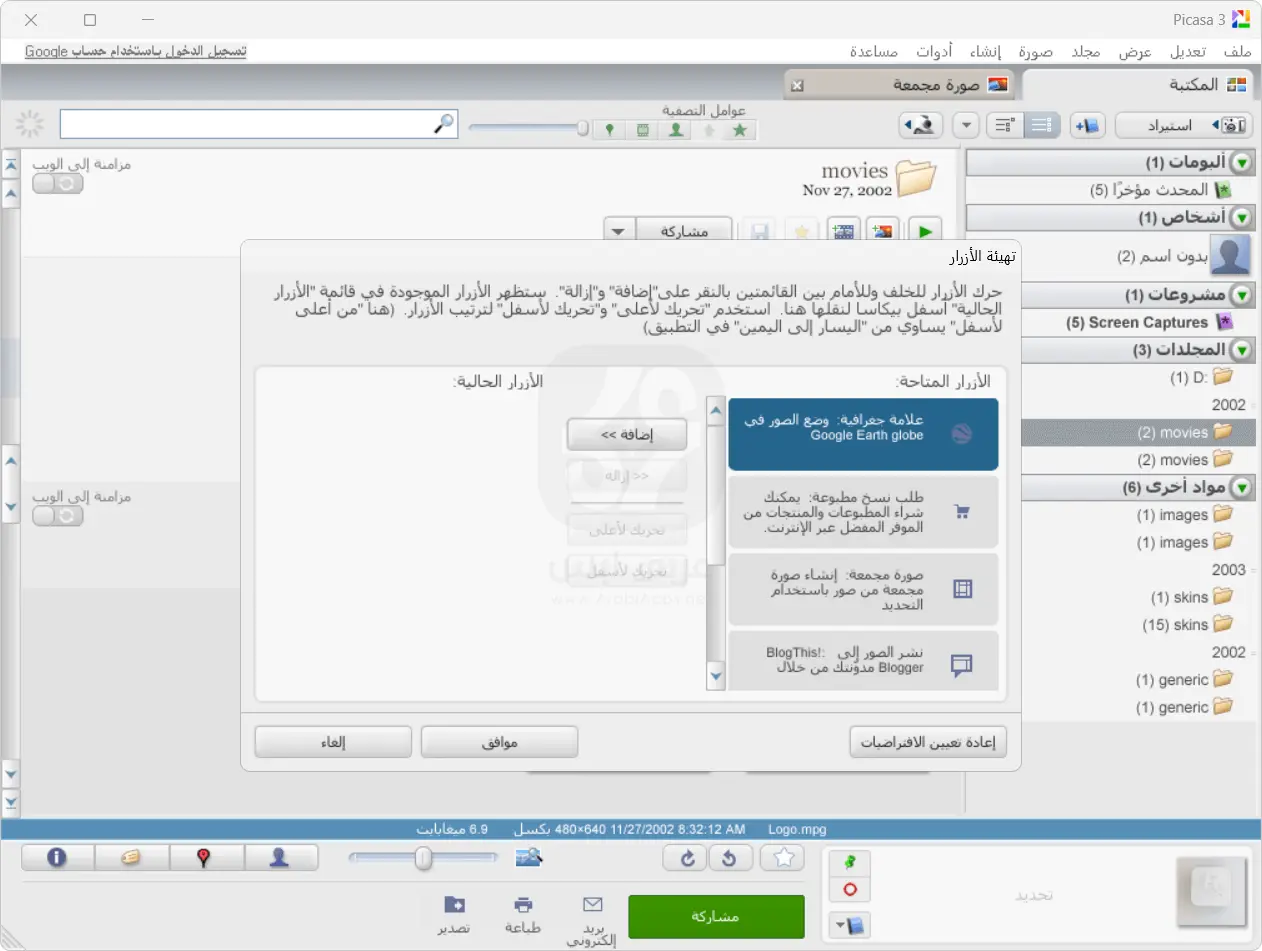The height and width of the screenshot is (951, 1262).
Task: Open the أدوات menu
Action: [934, 52]
